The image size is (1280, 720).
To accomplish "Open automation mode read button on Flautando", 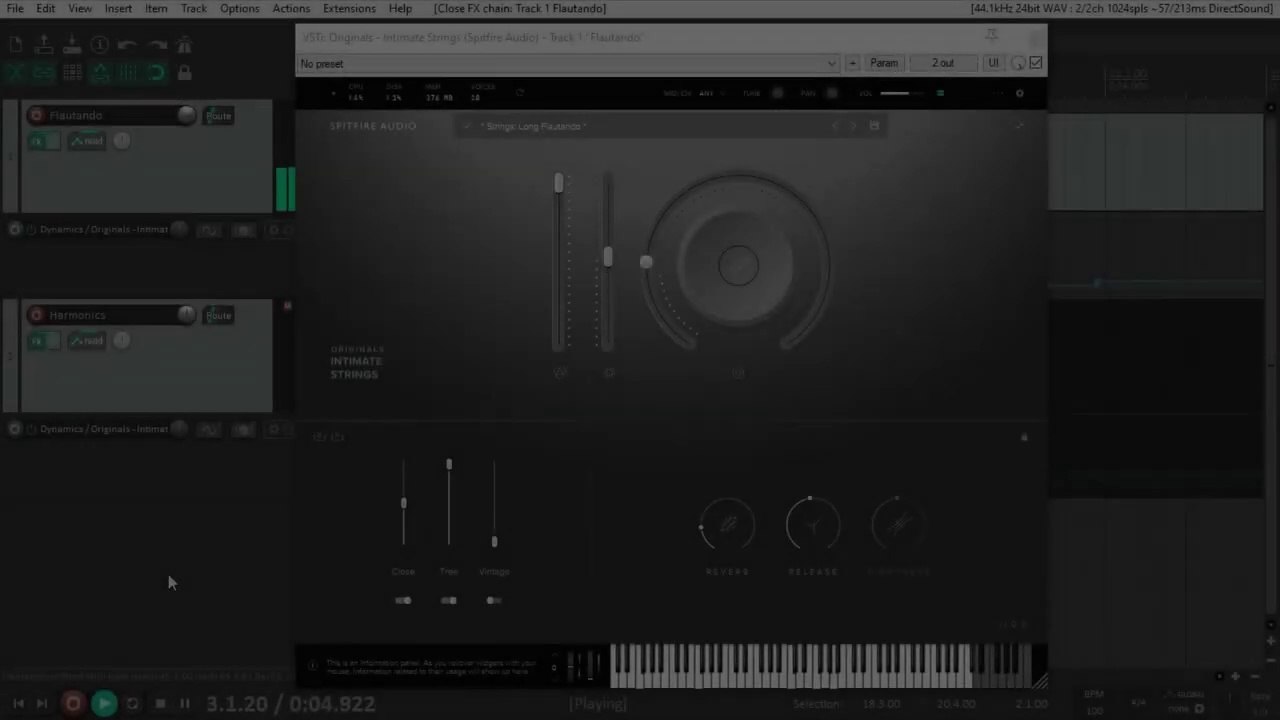I will tap(88, 141).
